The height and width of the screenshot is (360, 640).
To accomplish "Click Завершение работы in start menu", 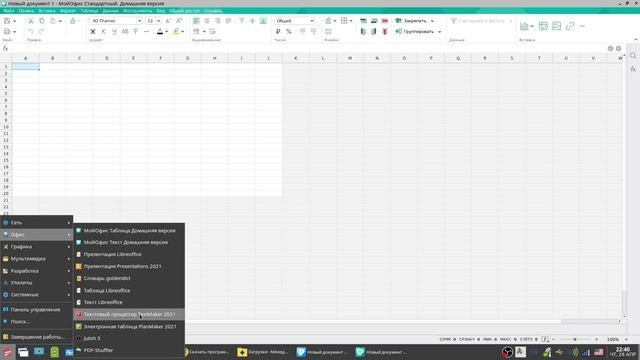I will (37, 337).
